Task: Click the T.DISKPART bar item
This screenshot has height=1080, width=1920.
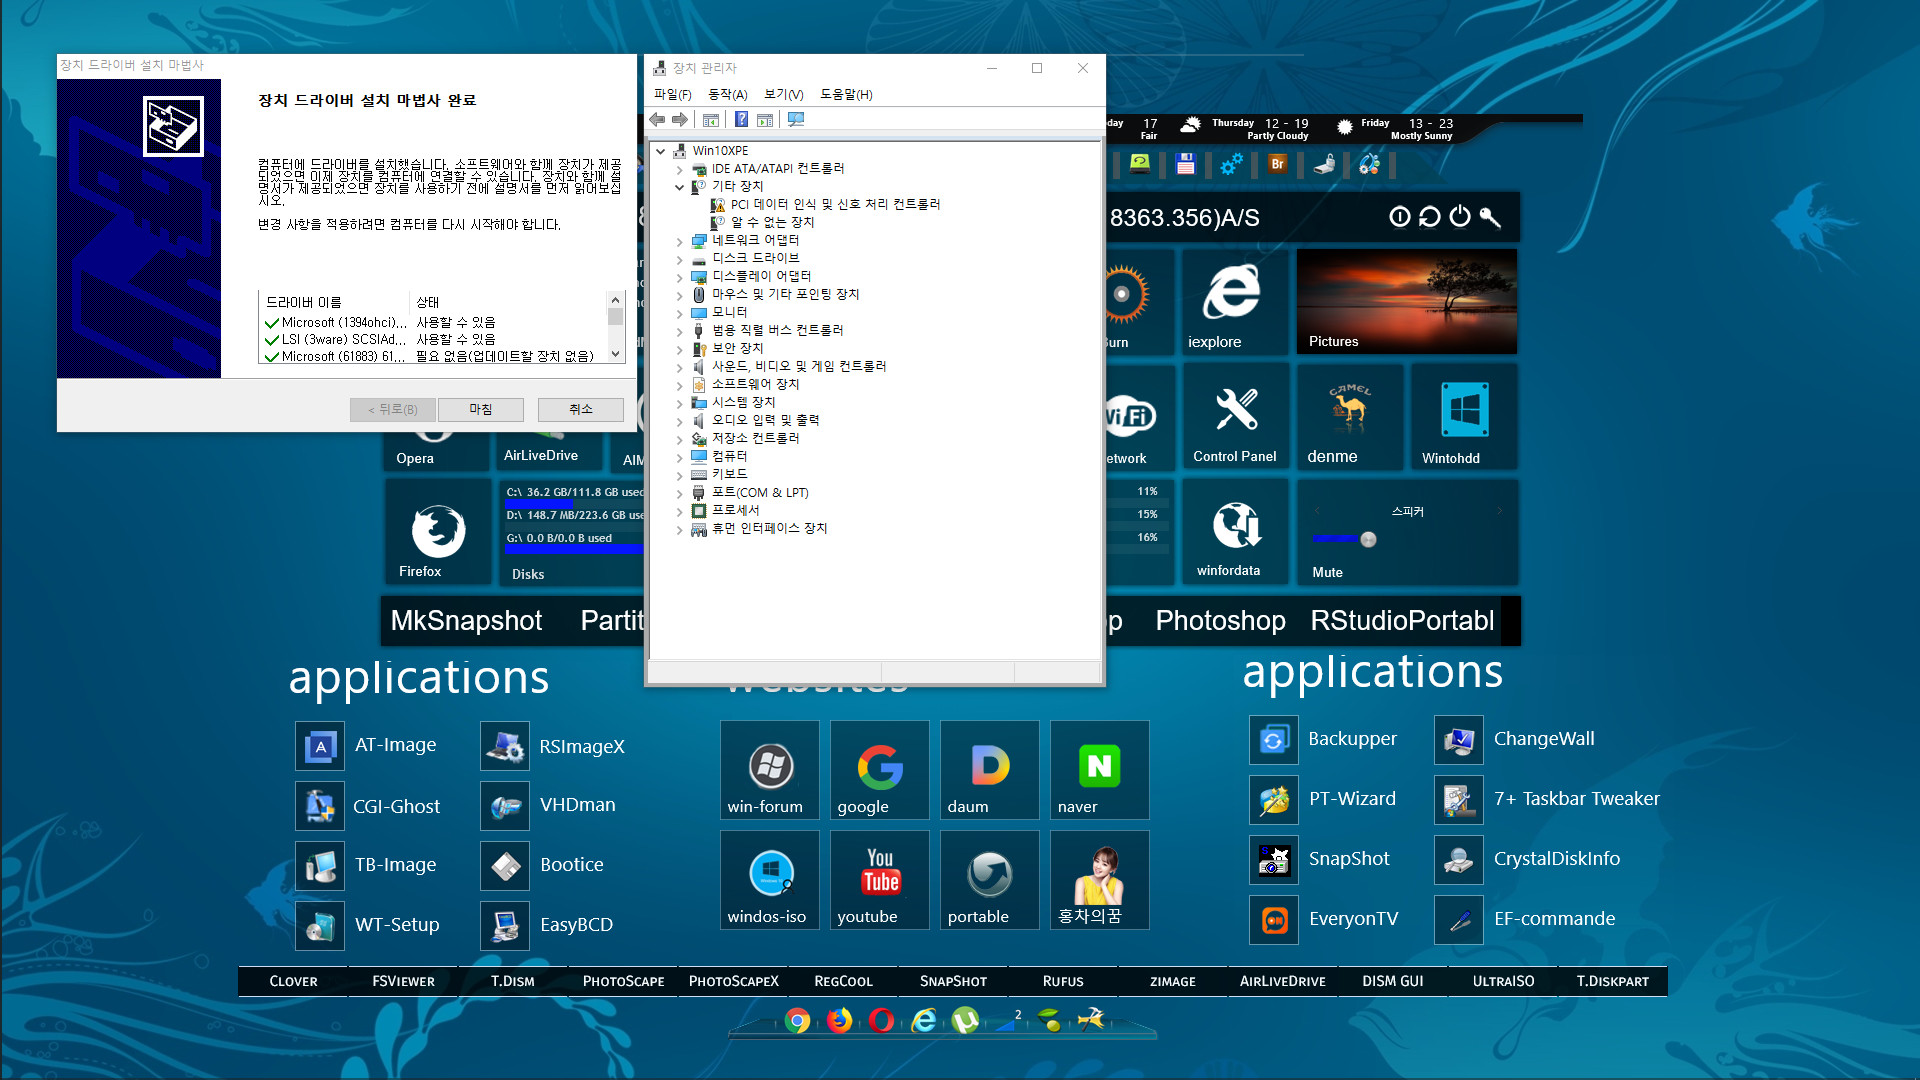Action: pos(1612,981)
